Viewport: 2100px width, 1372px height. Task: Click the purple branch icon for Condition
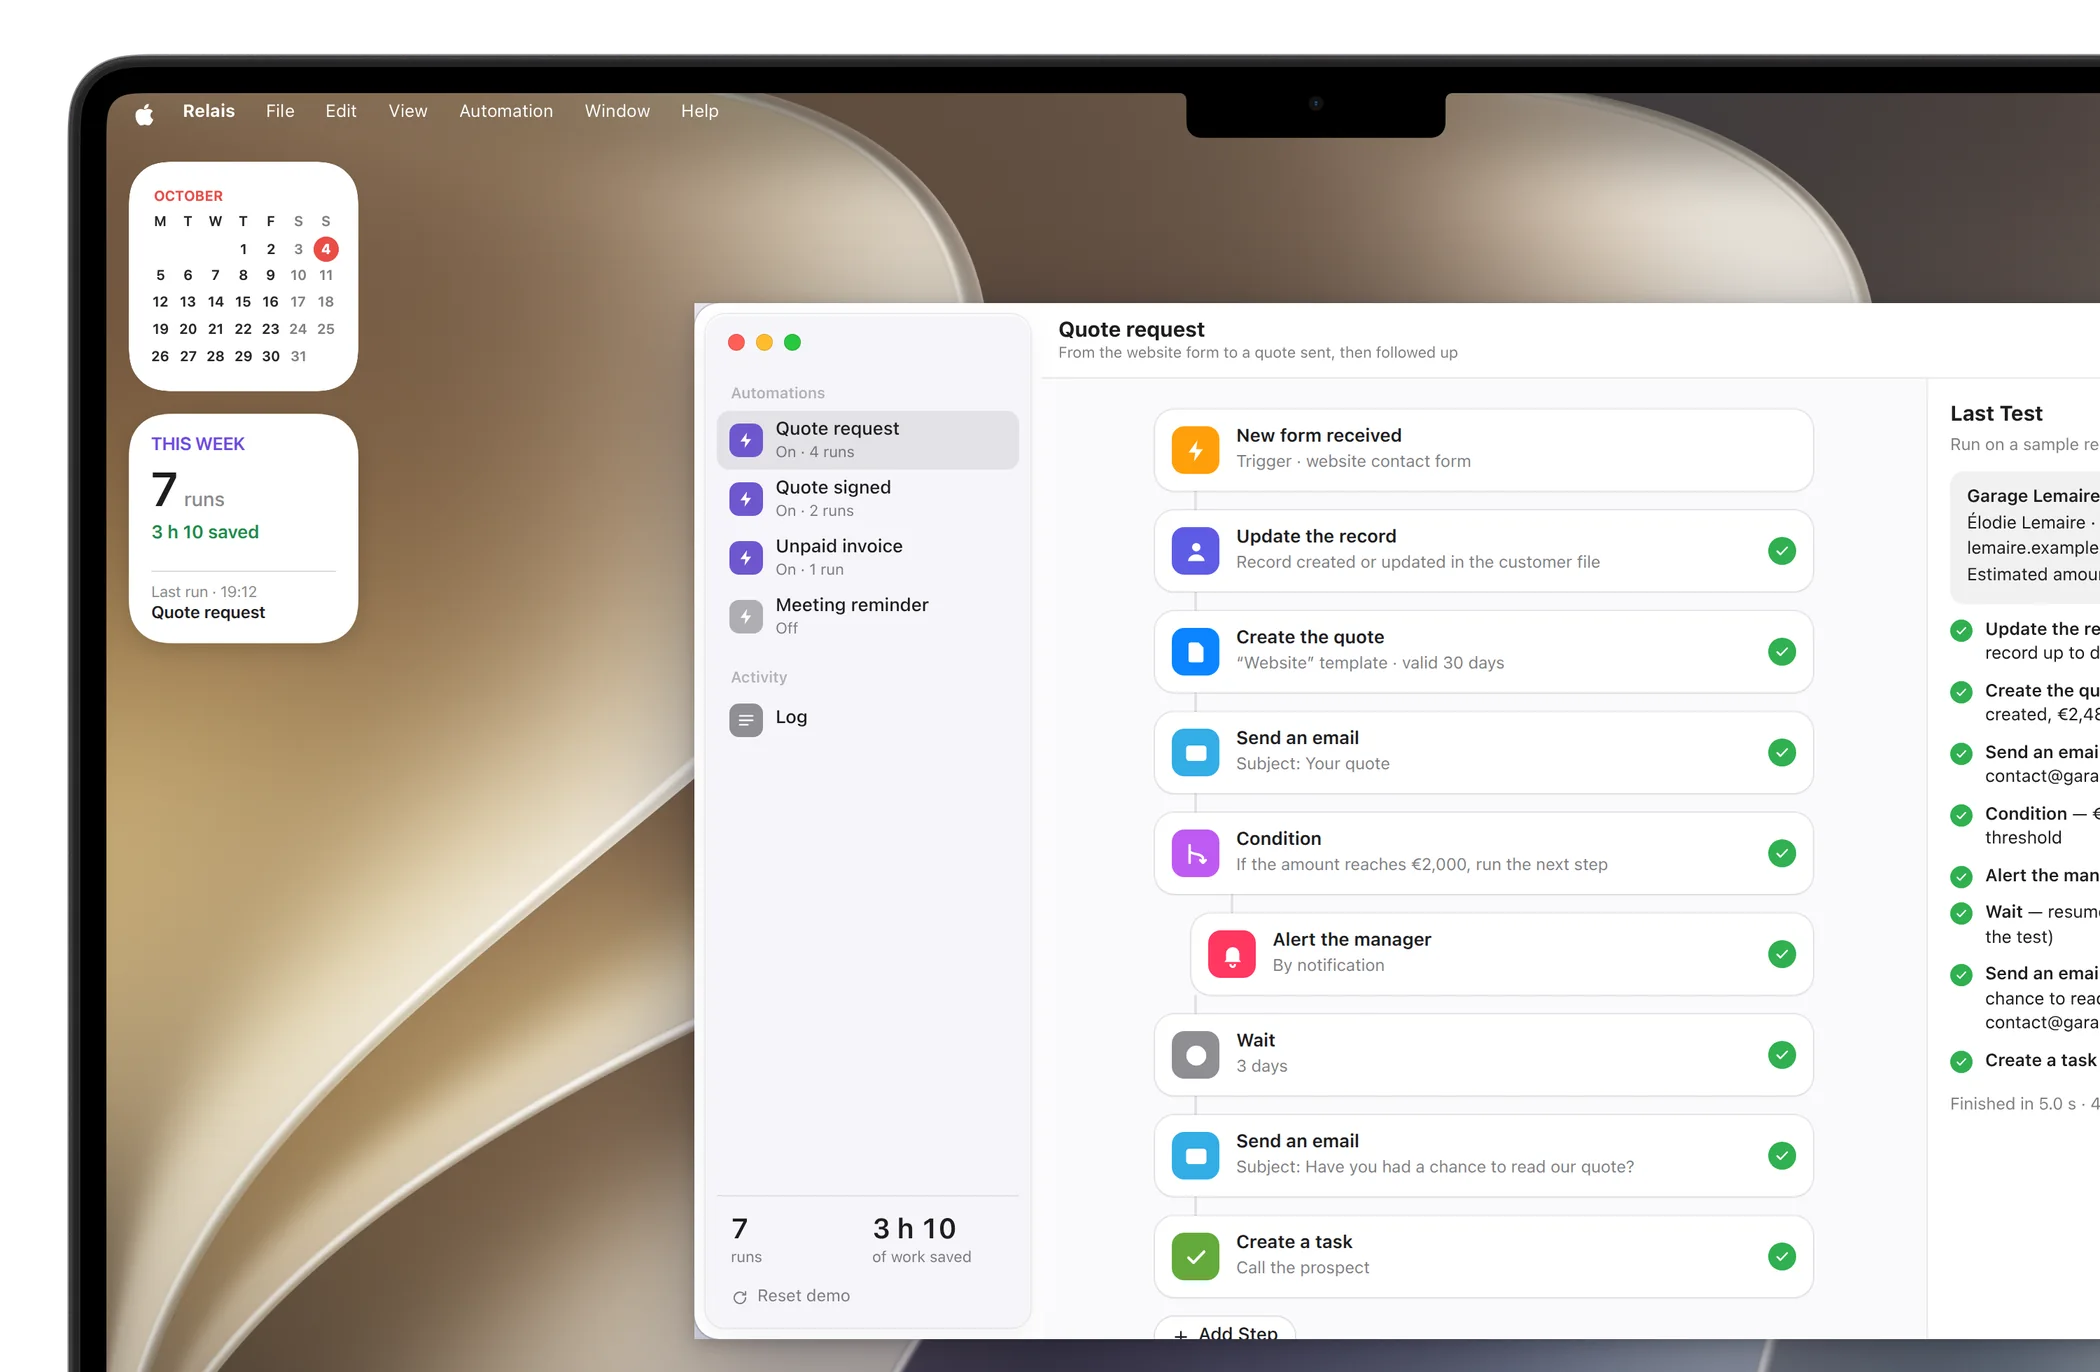pos(1195,853)
